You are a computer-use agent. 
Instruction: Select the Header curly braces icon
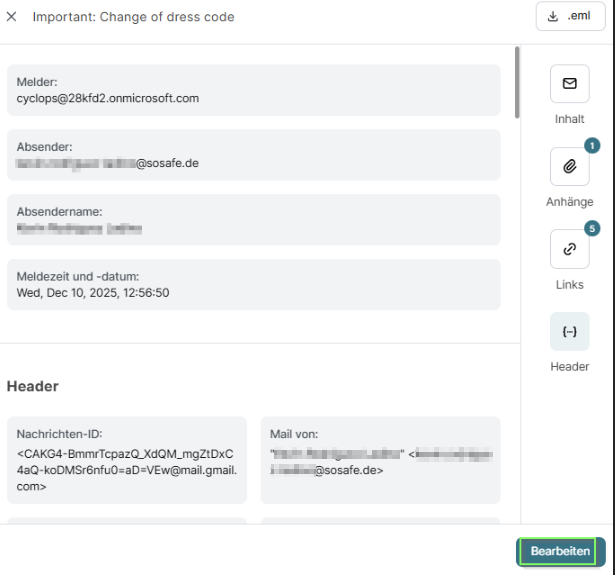pos(569,331)
